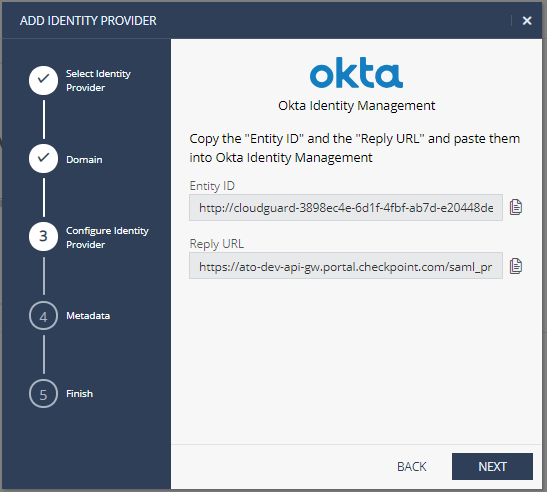
Task: Open the Configure Identity Provider step label
Action: coord(107,238)
